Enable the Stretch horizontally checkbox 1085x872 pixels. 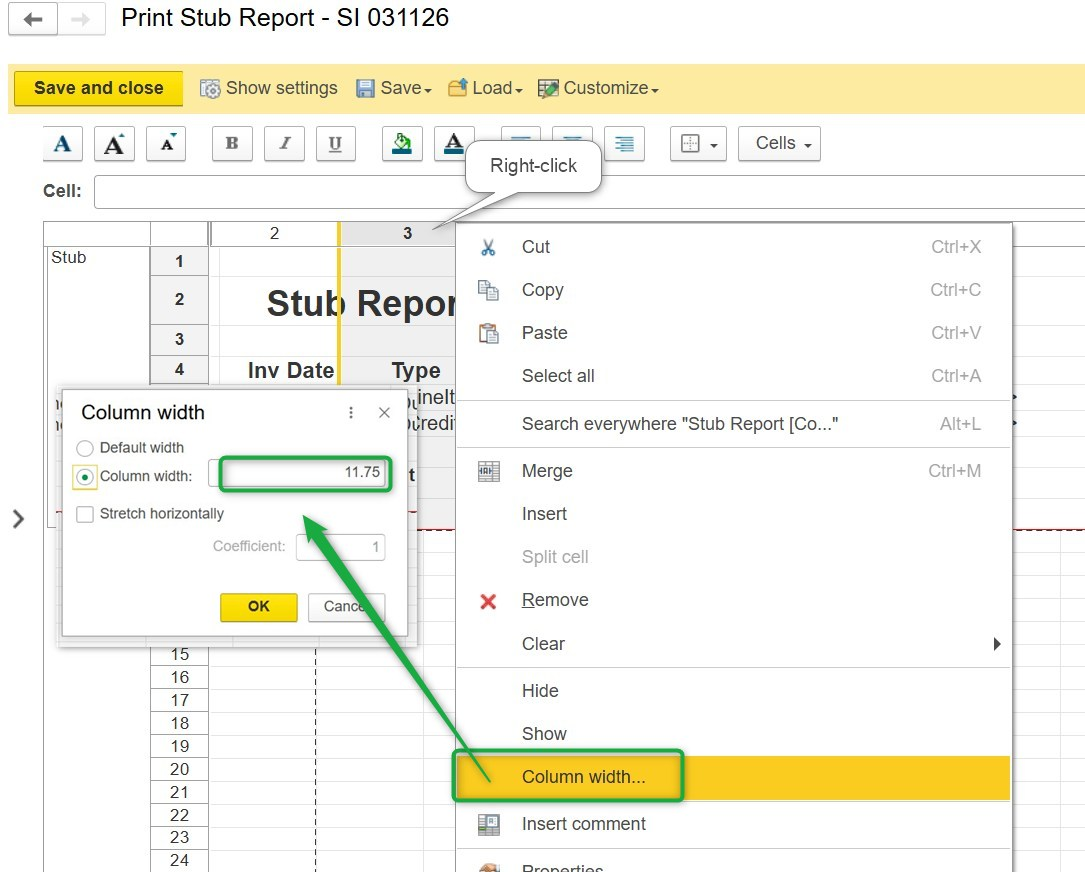coord(86,514)
